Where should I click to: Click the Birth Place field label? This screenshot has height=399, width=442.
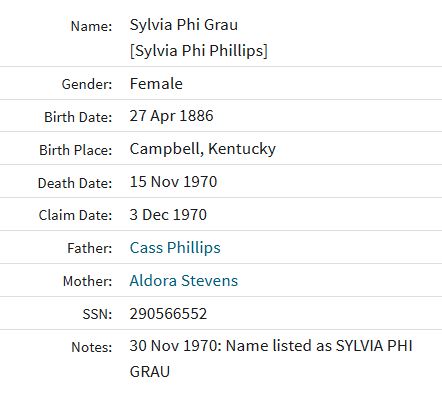coord(76,150)
